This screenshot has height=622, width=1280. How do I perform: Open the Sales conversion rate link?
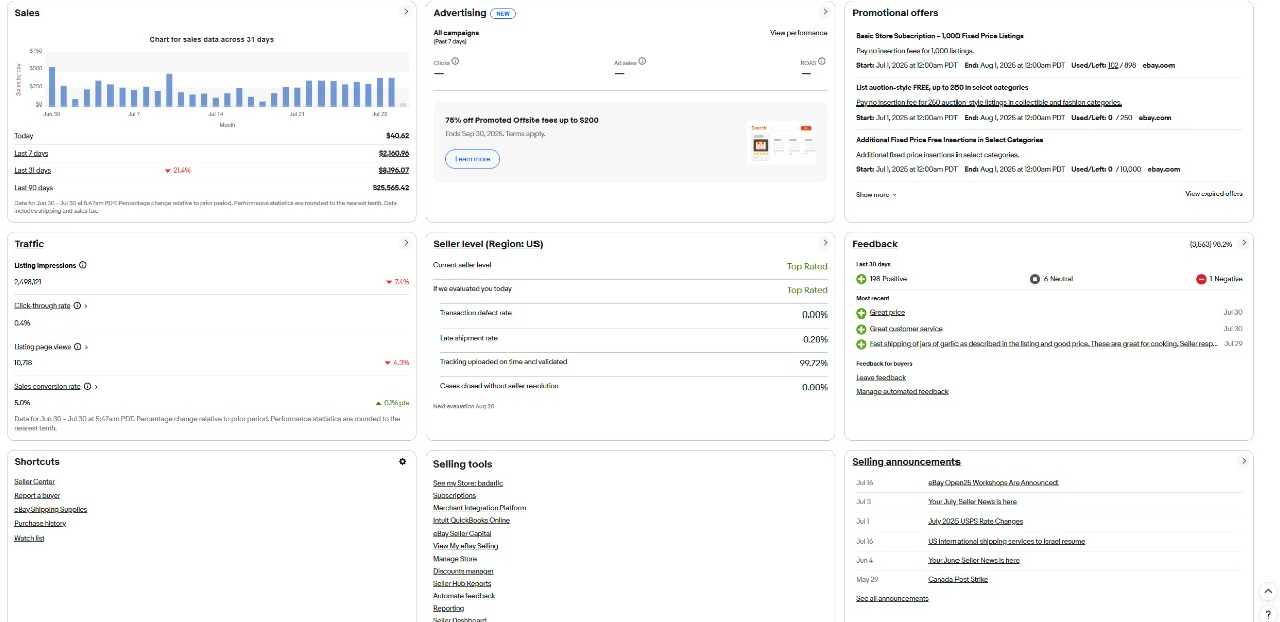(x=48, y=386)
